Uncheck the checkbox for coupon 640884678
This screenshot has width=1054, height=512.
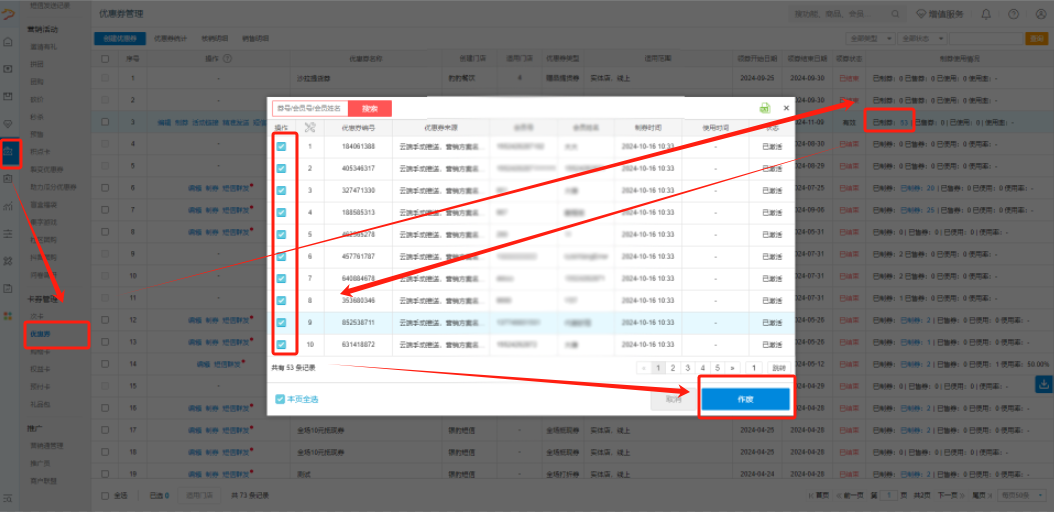click(x=281, y=278)
